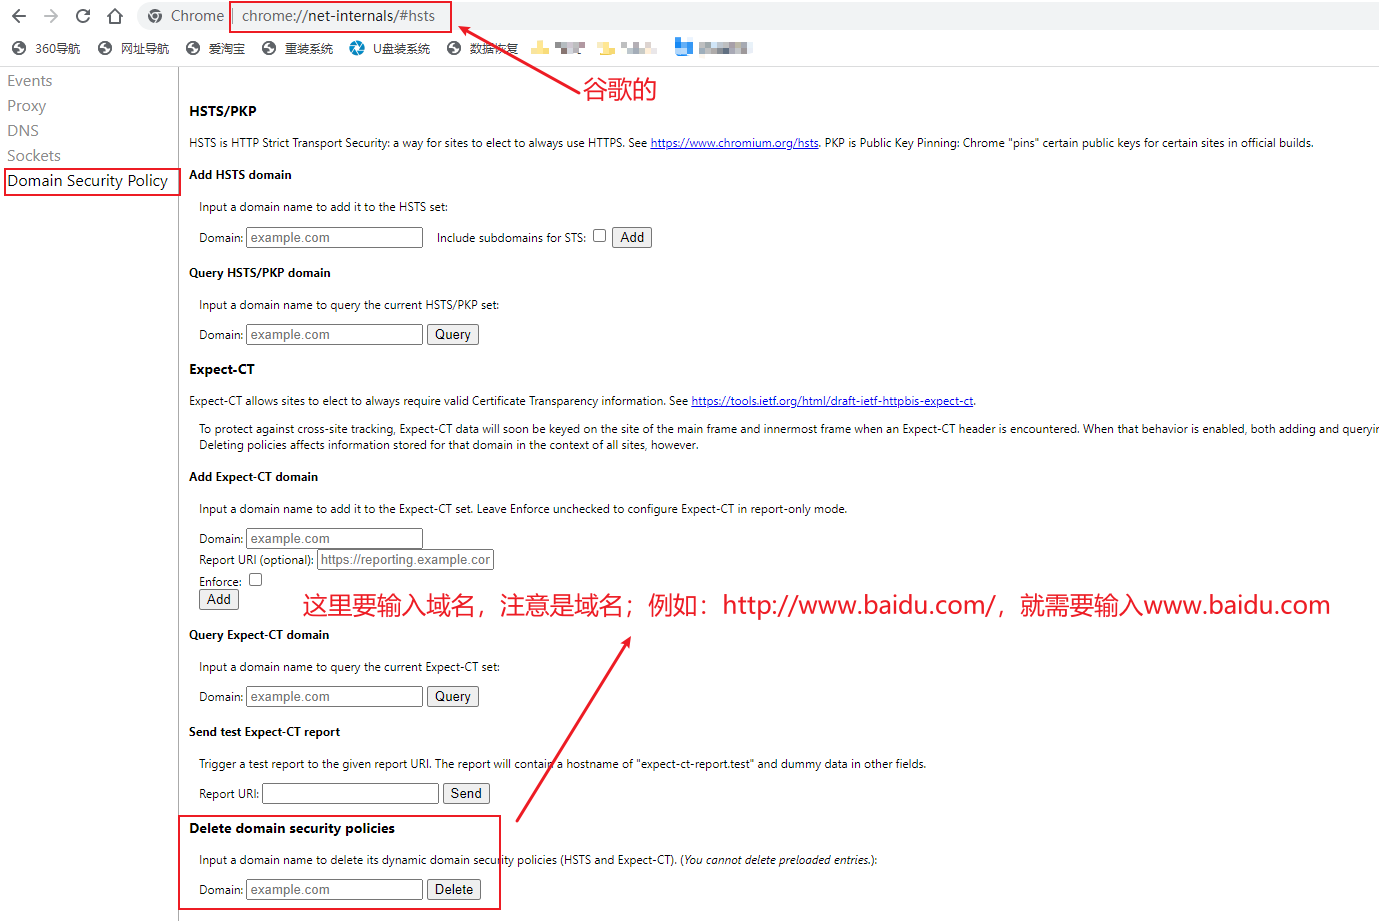Image resolution: width=1379 pixels, height=921 pixels.
Task: Focus the Add HSTS domain input field
Action: (x=335, y=238)
